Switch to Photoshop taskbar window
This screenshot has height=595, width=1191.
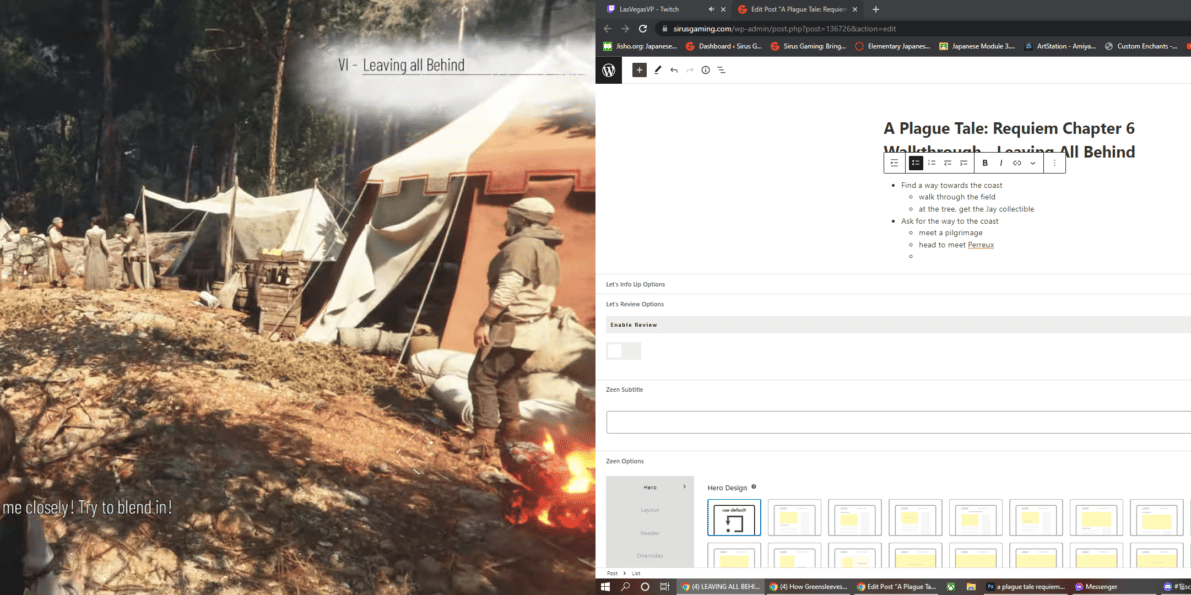pyautogui.click(x=1025, y=587)
